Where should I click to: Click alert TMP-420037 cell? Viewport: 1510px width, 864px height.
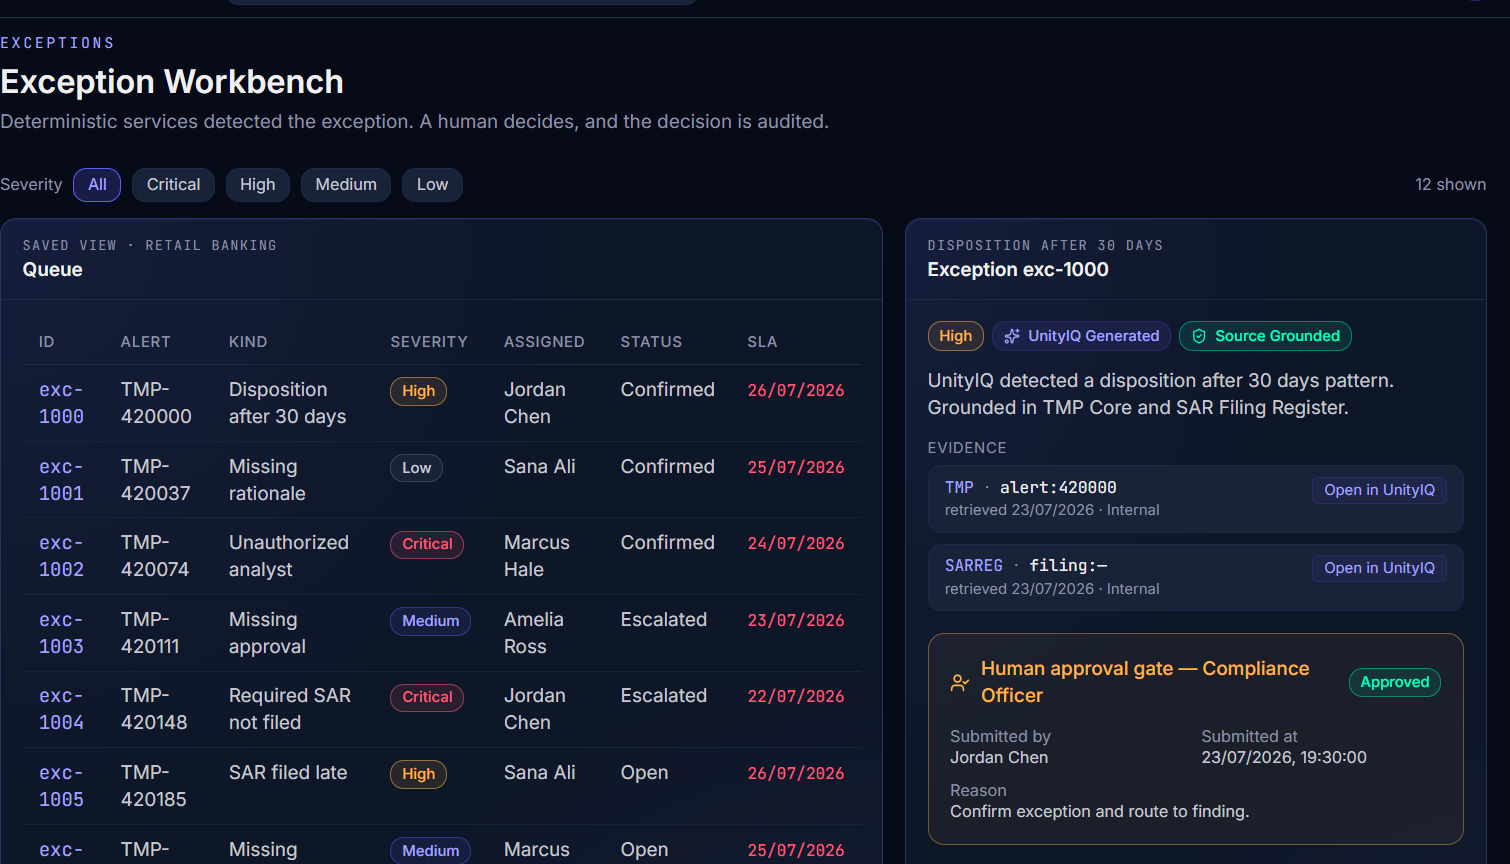[x=156, y=480]
